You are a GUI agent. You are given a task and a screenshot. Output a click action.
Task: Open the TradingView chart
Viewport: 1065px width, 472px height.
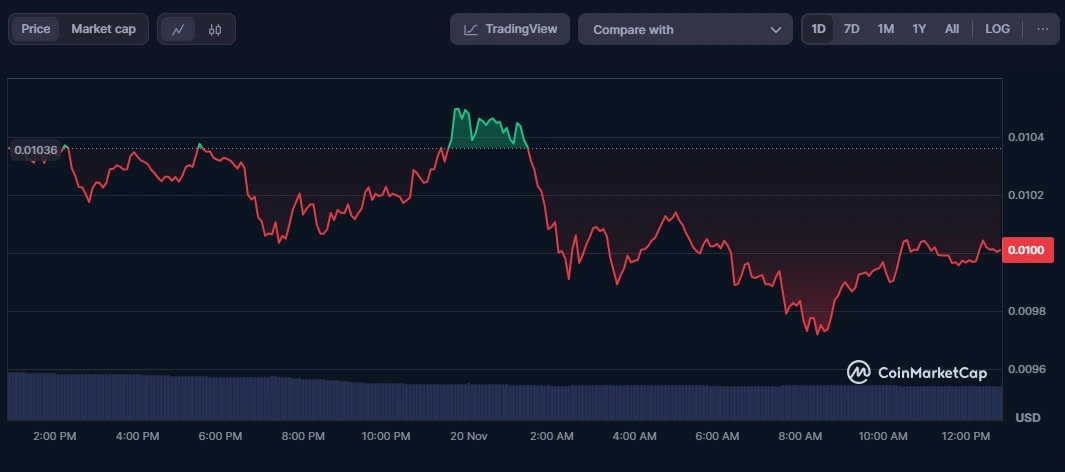coord(510,29)
